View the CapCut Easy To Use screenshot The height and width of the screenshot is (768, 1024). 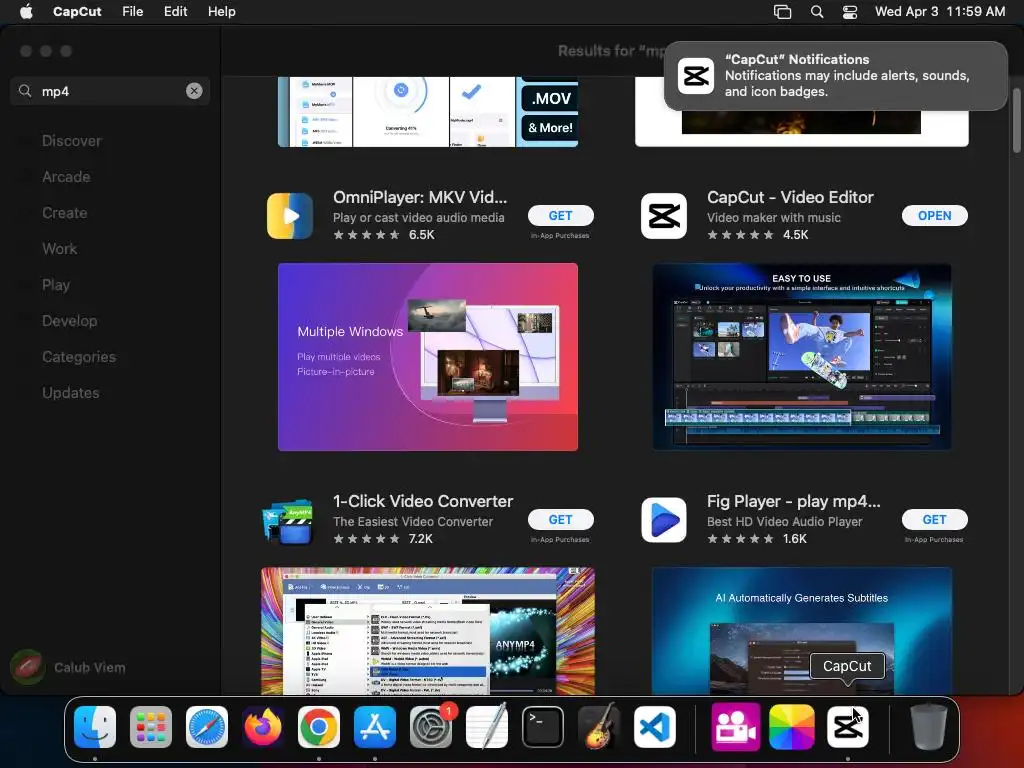[802, 357]
